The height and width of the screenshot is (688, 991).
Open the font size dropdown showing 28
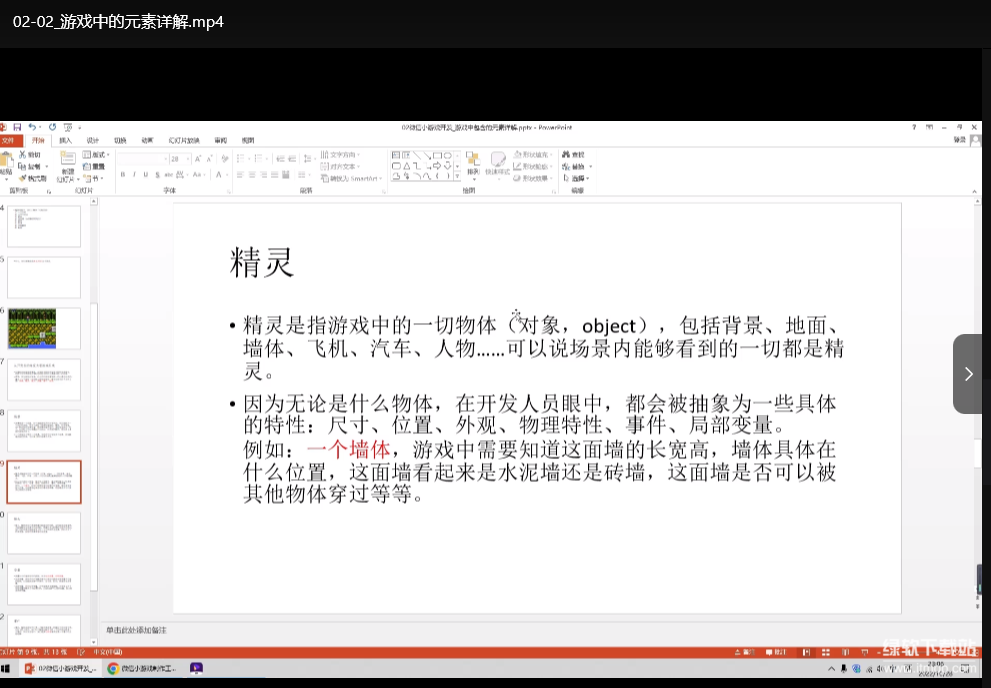pyautogui.click(x=179, y=159)
